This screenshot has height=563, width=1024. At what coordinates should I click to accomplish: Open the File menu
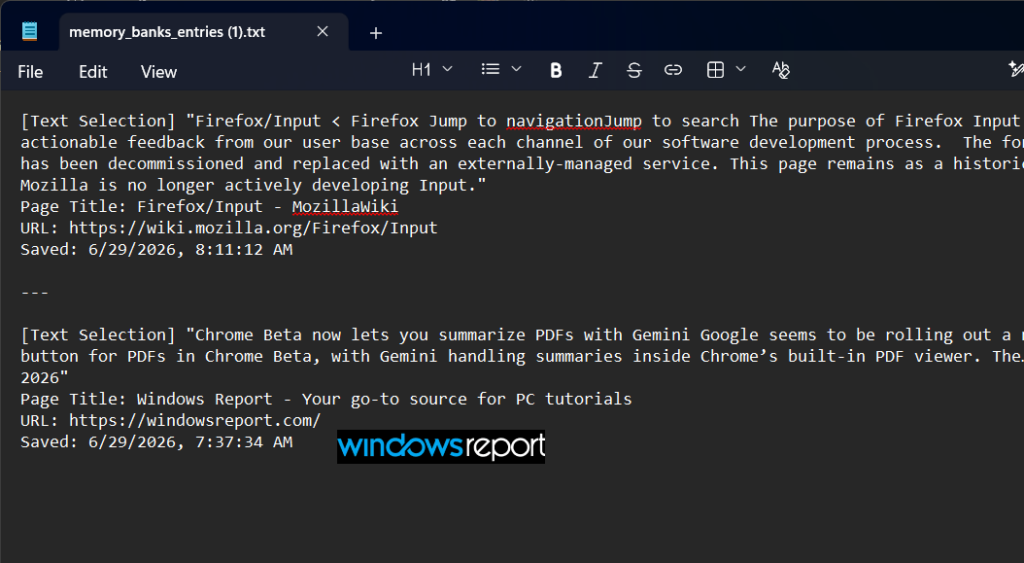(x=30, y=72)
